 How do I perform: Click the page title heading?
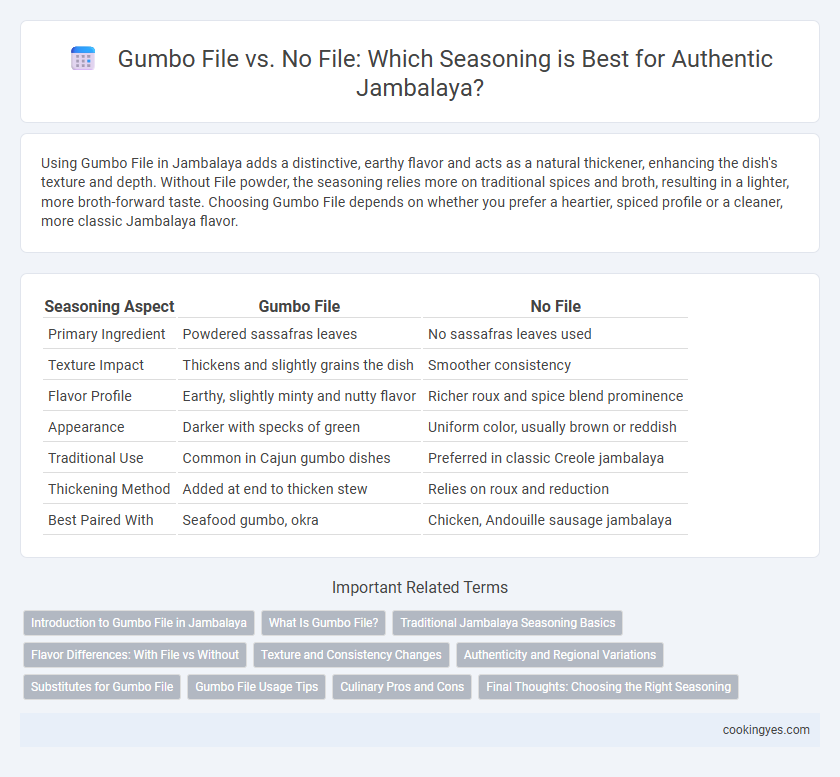[x=445, y=72]
